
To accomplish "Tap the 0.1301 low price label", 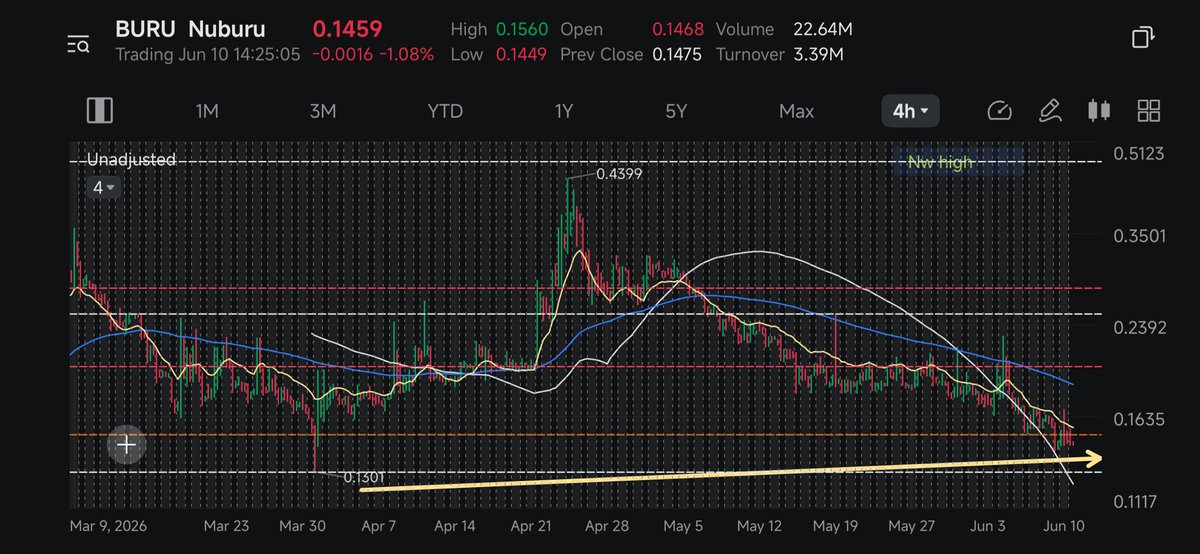I will 364,478.
